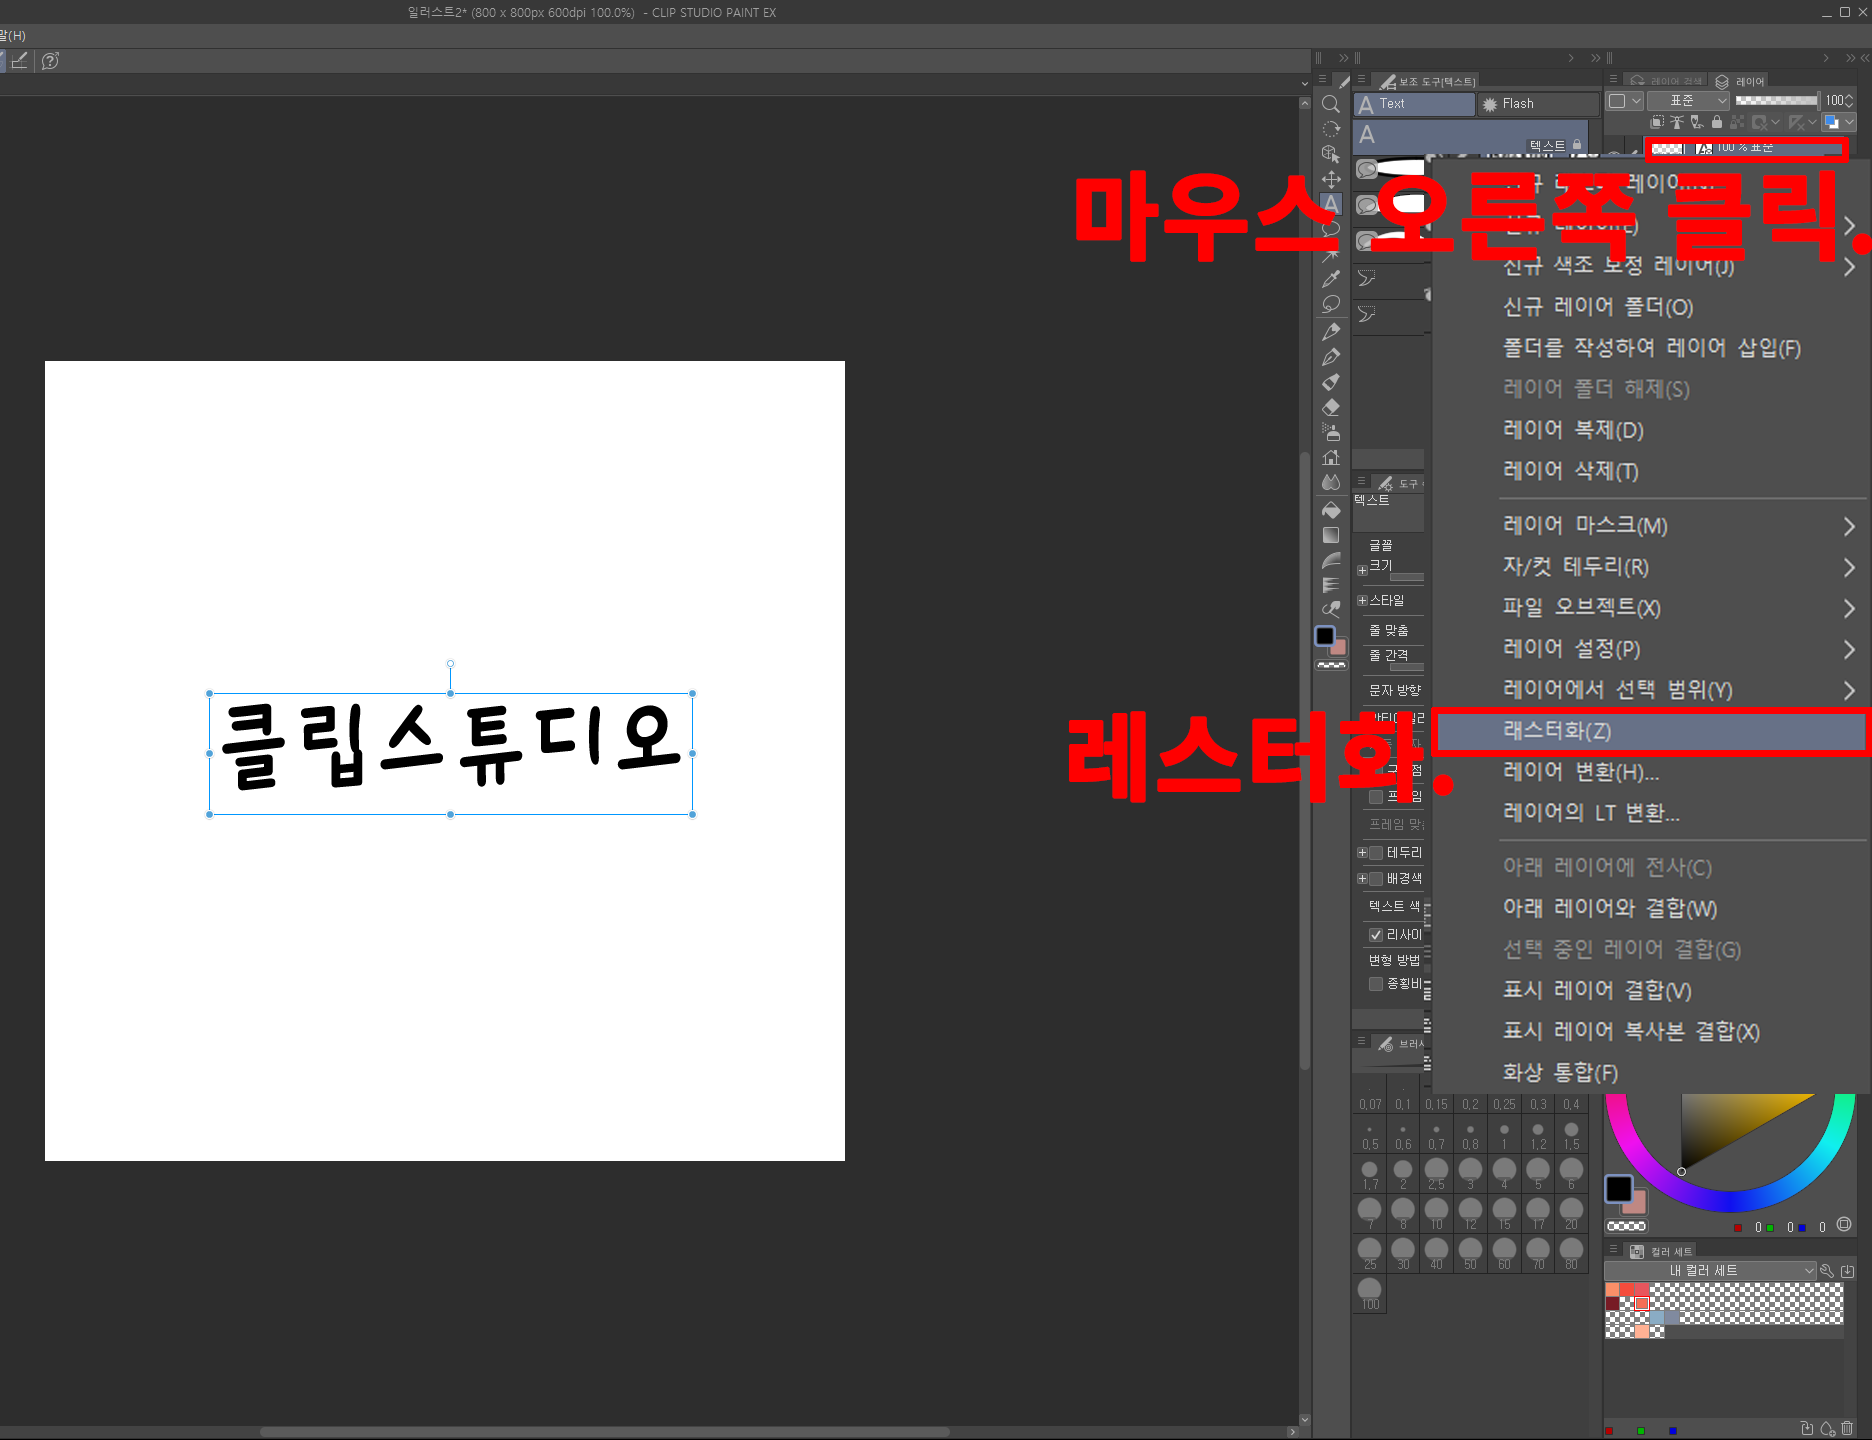The height and width of the screenshot is (1440, 1872).
Task: Select transparent color swatch below main colors
Action: coord(1330,665)
